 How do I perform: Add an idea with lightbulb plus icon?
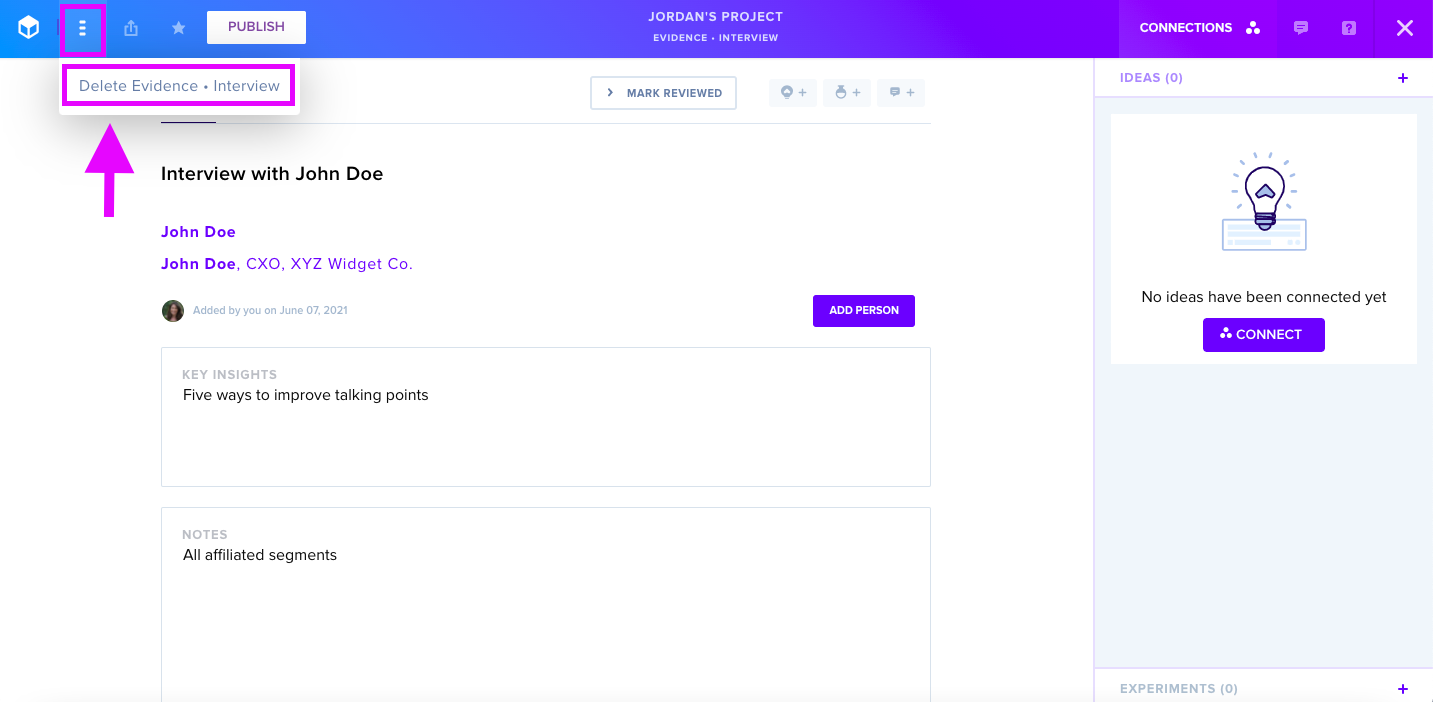click(793, 93)
